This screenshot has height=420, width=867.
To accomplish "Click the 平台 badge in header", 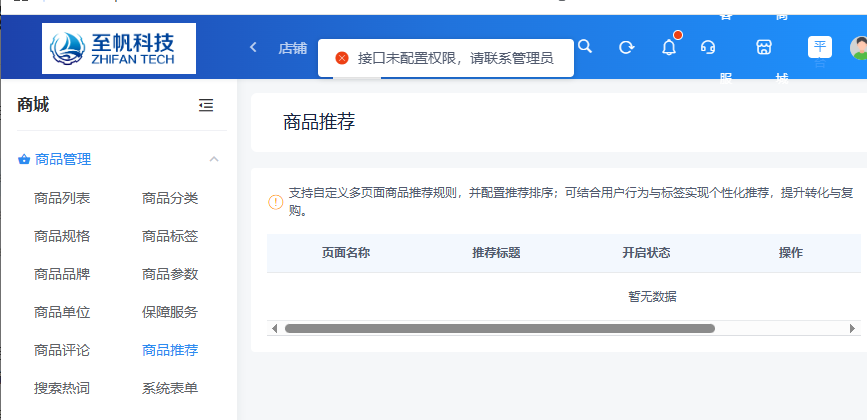I will (x=819, y=47).
